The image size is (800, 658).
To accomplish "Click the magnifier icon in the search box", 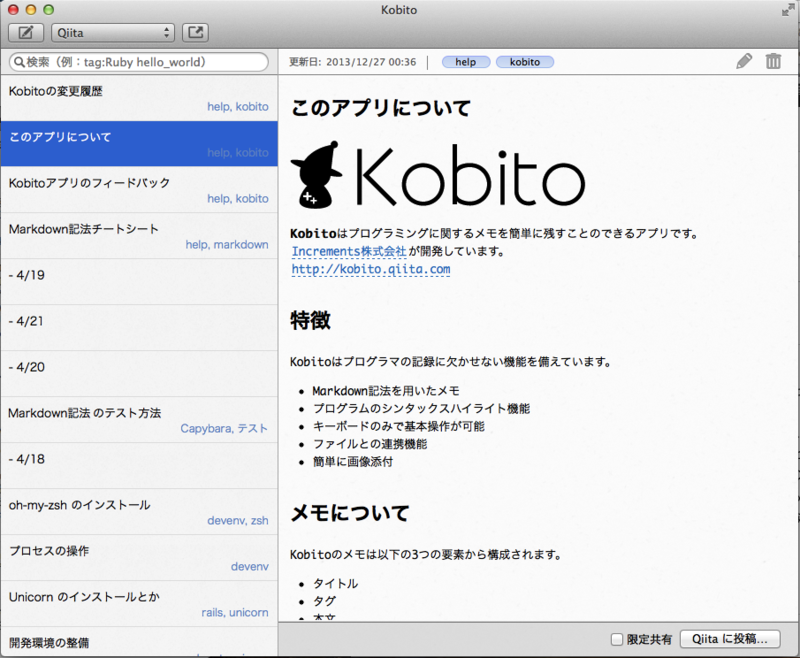I will coord(19,62).
